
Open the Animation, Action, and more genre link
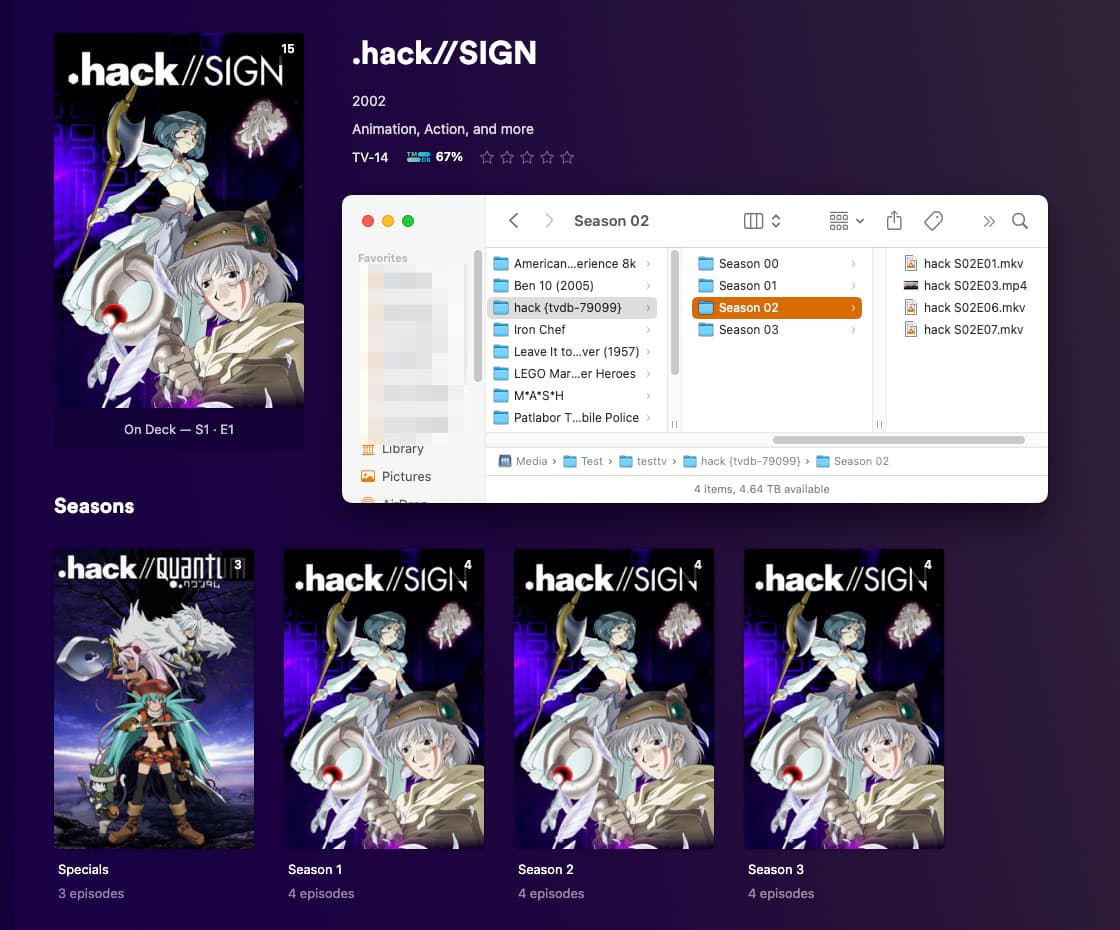click(x=443, y=129)
